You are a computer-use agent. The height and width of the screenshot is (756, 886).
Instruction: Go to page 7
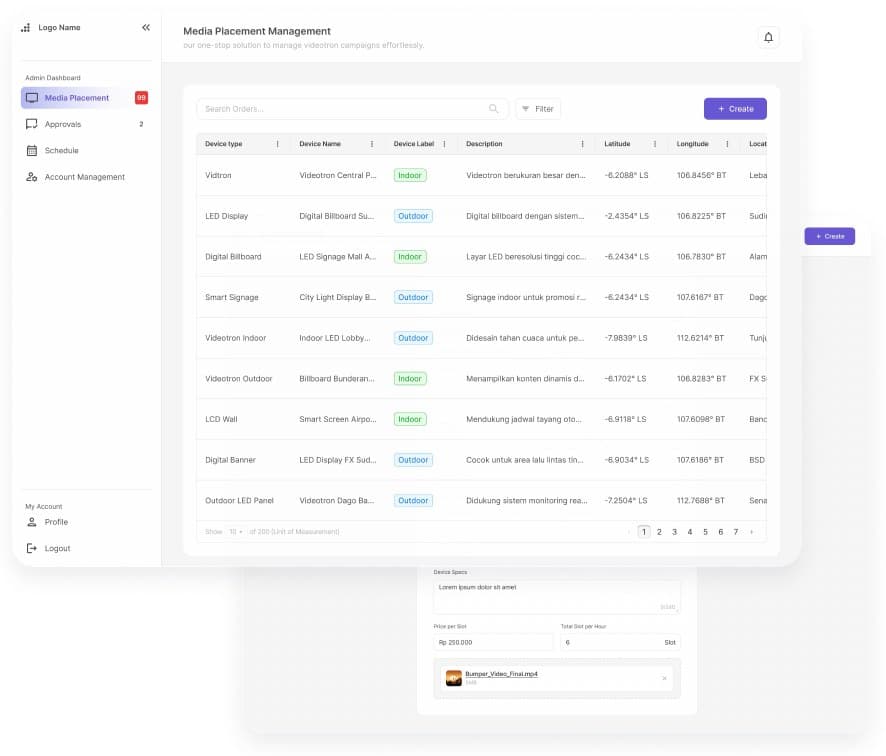(x=736, y=532)
